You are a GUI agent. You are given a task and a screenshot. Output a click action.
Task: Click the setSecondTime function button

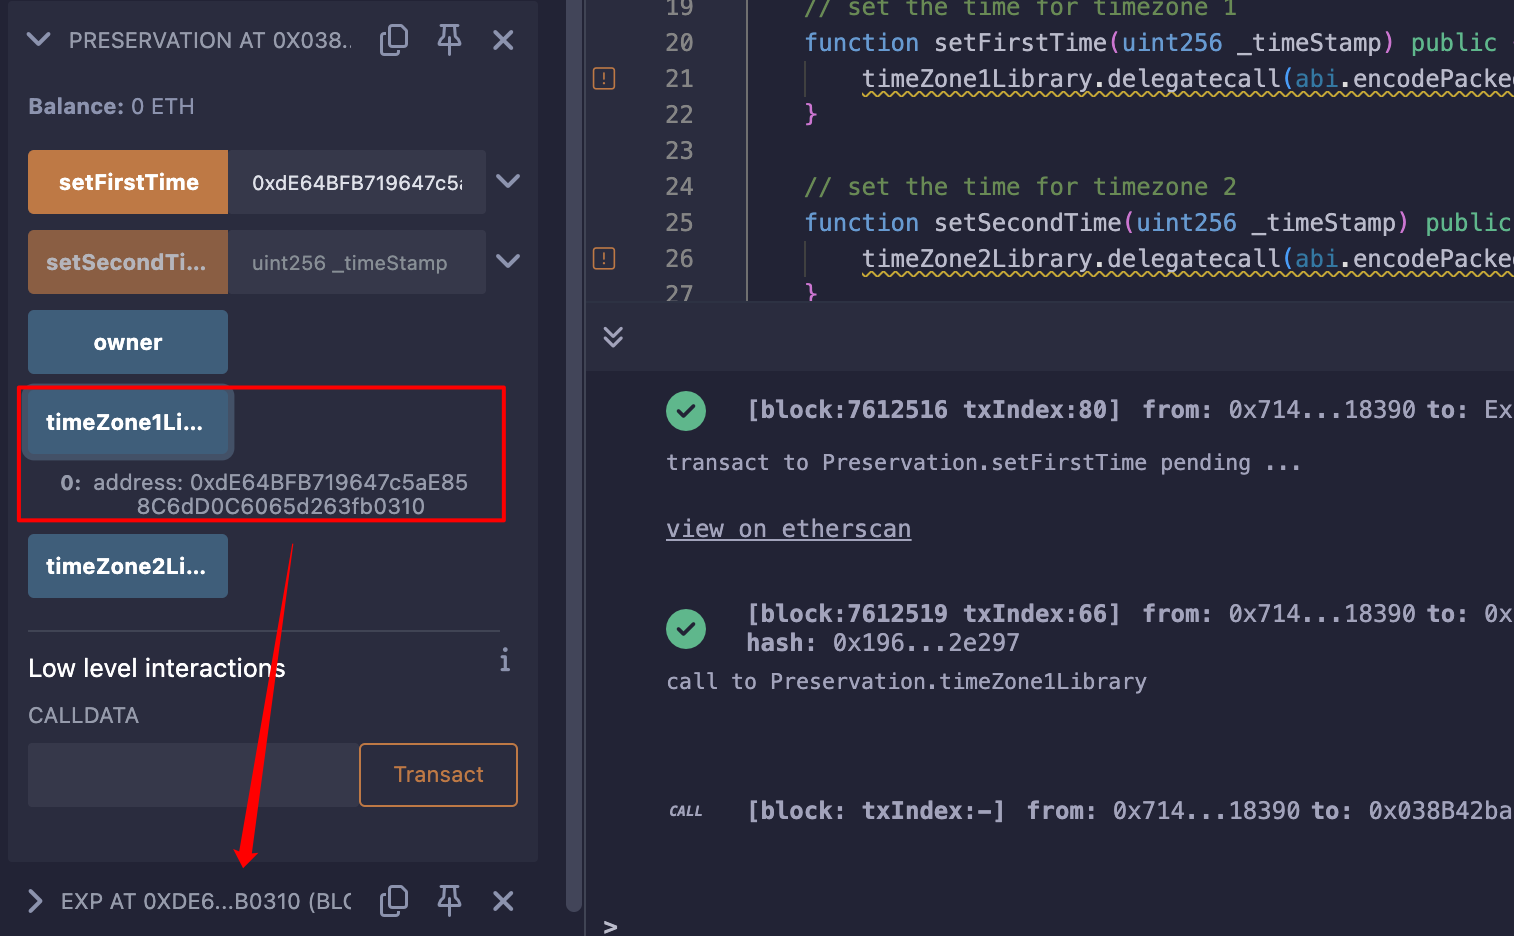pos(128,262)
